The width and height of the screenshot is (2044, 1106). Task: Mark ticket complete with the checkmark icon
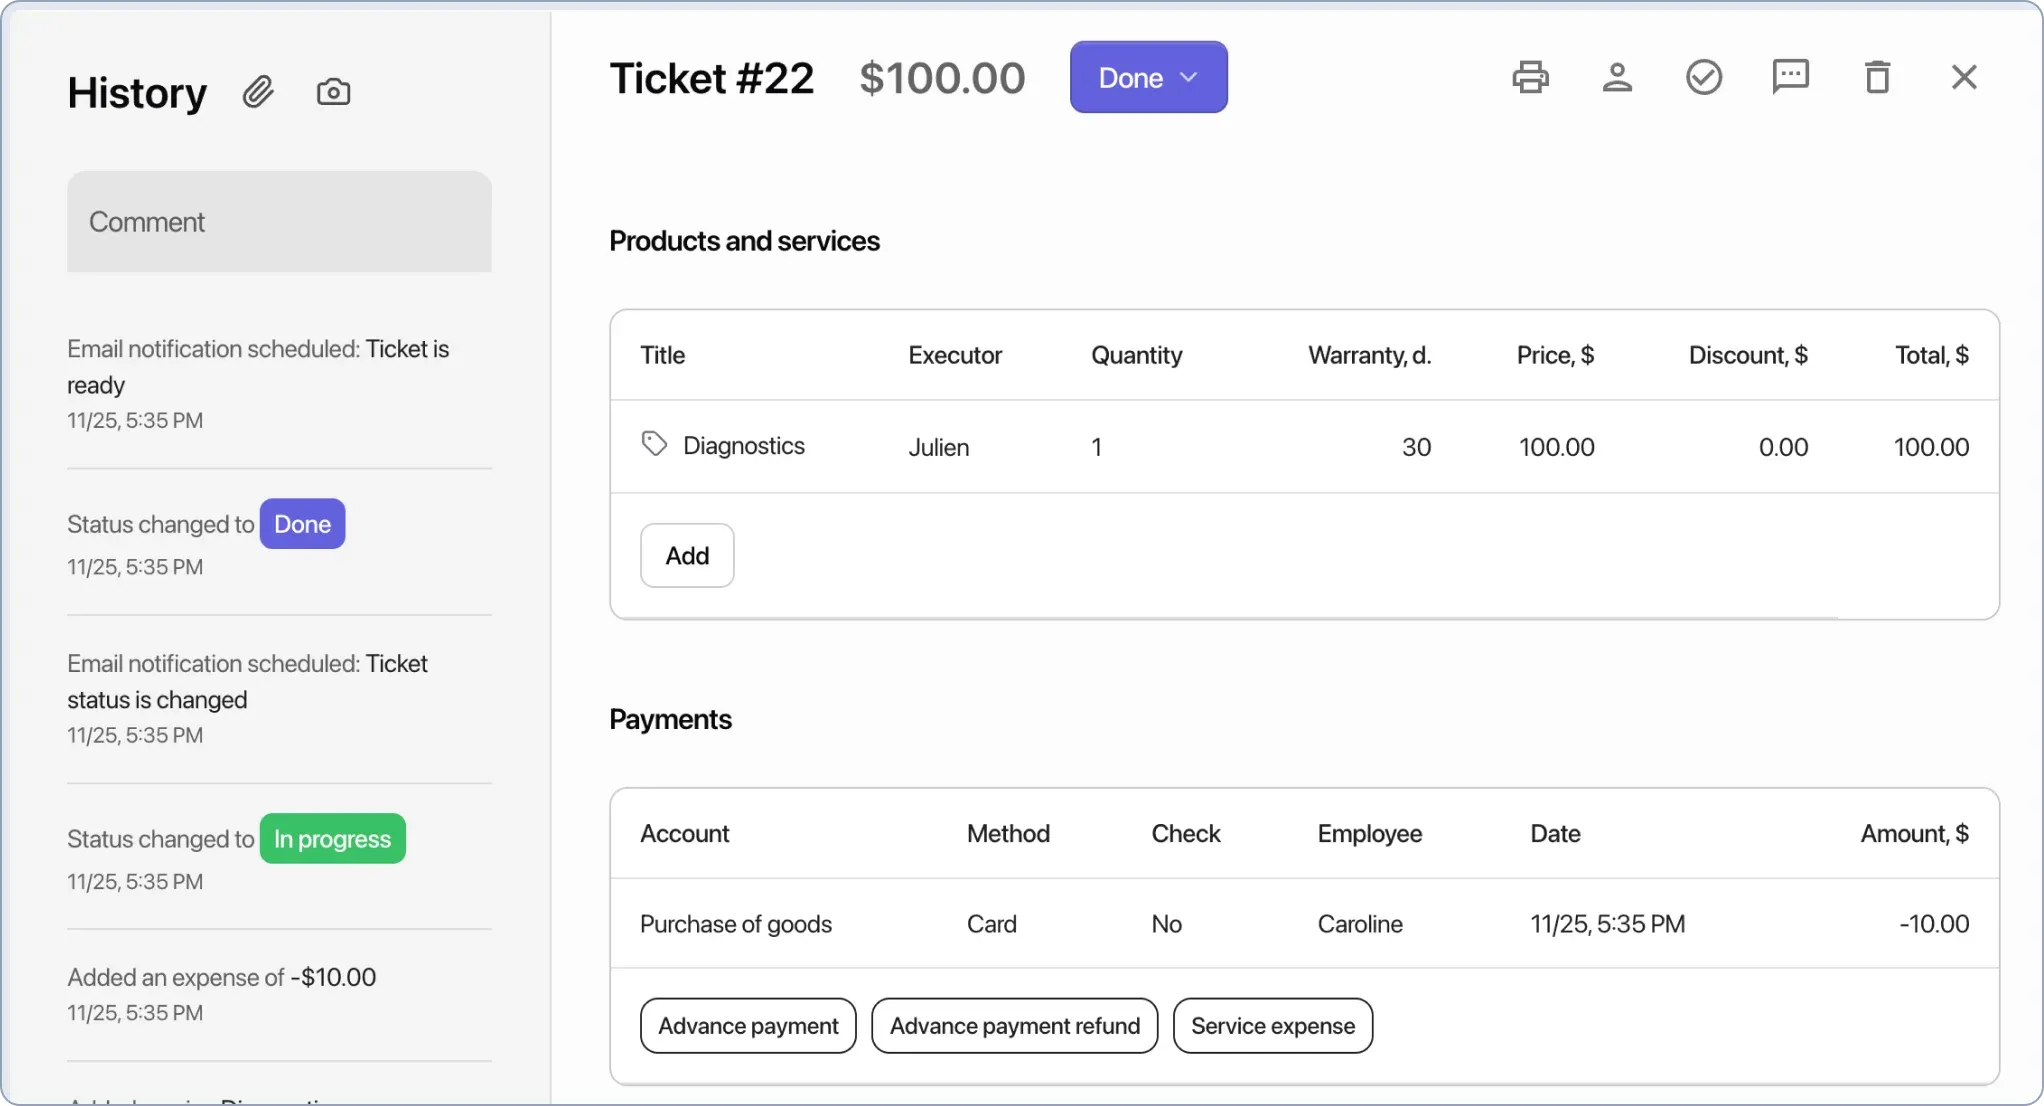[x=1704, y=76]
